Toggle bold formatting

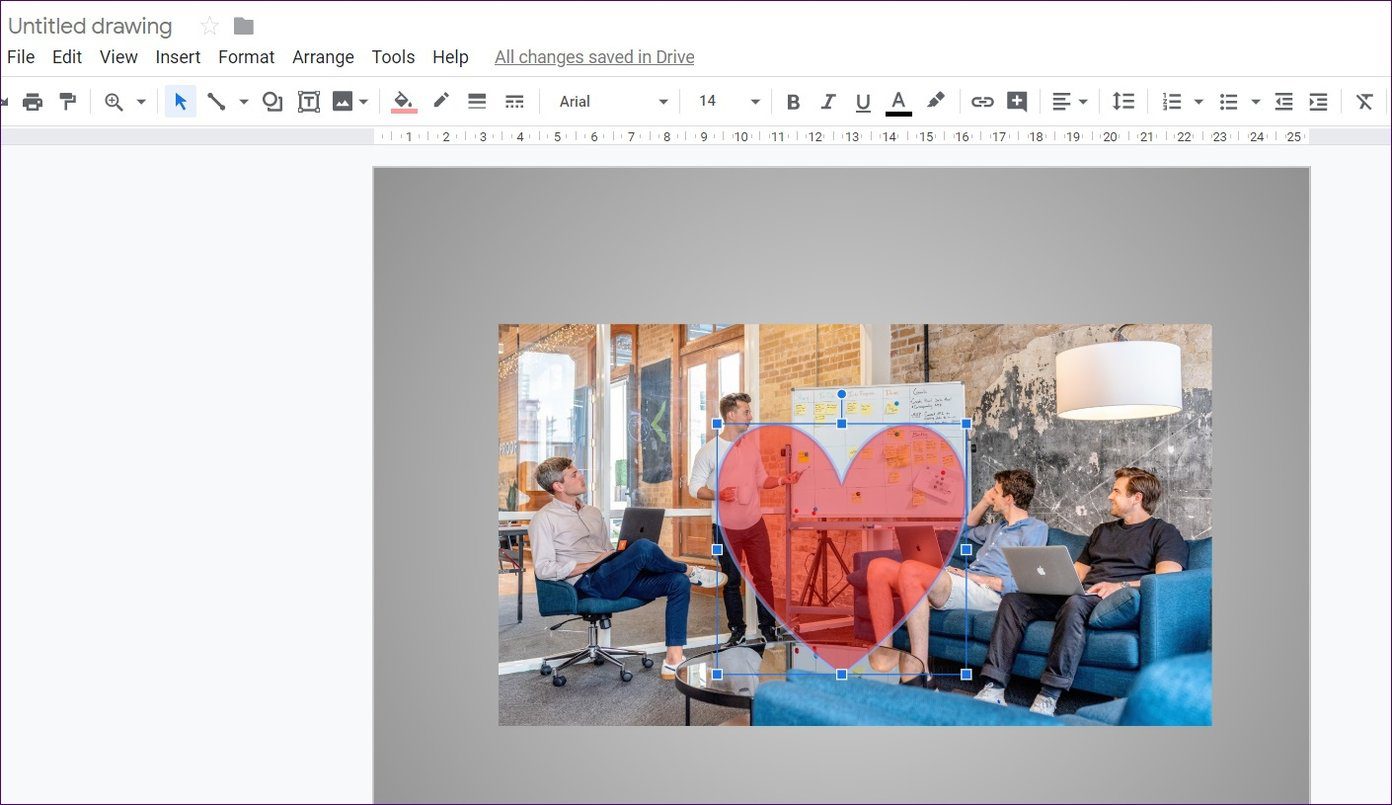pyautogui.click(x=793, y=101)
